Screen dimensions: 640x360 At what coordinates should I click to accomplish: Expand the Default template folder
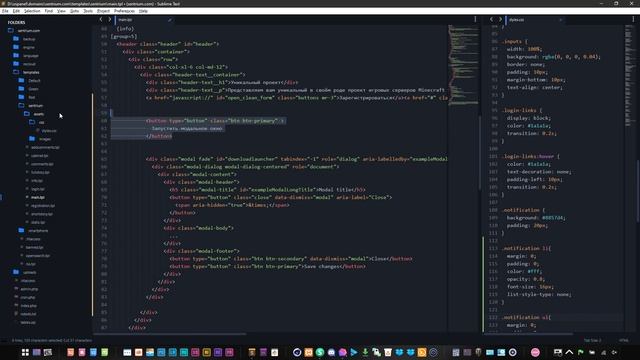(29, 80)
